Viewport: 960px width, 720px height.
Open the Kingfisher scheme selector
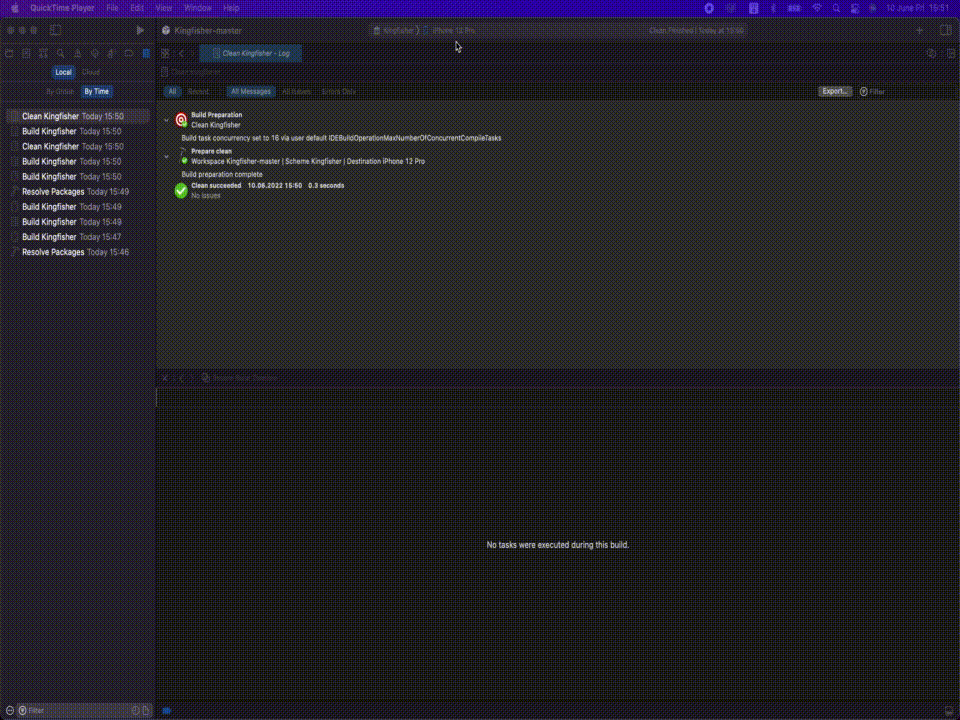(x=393, y=30)
